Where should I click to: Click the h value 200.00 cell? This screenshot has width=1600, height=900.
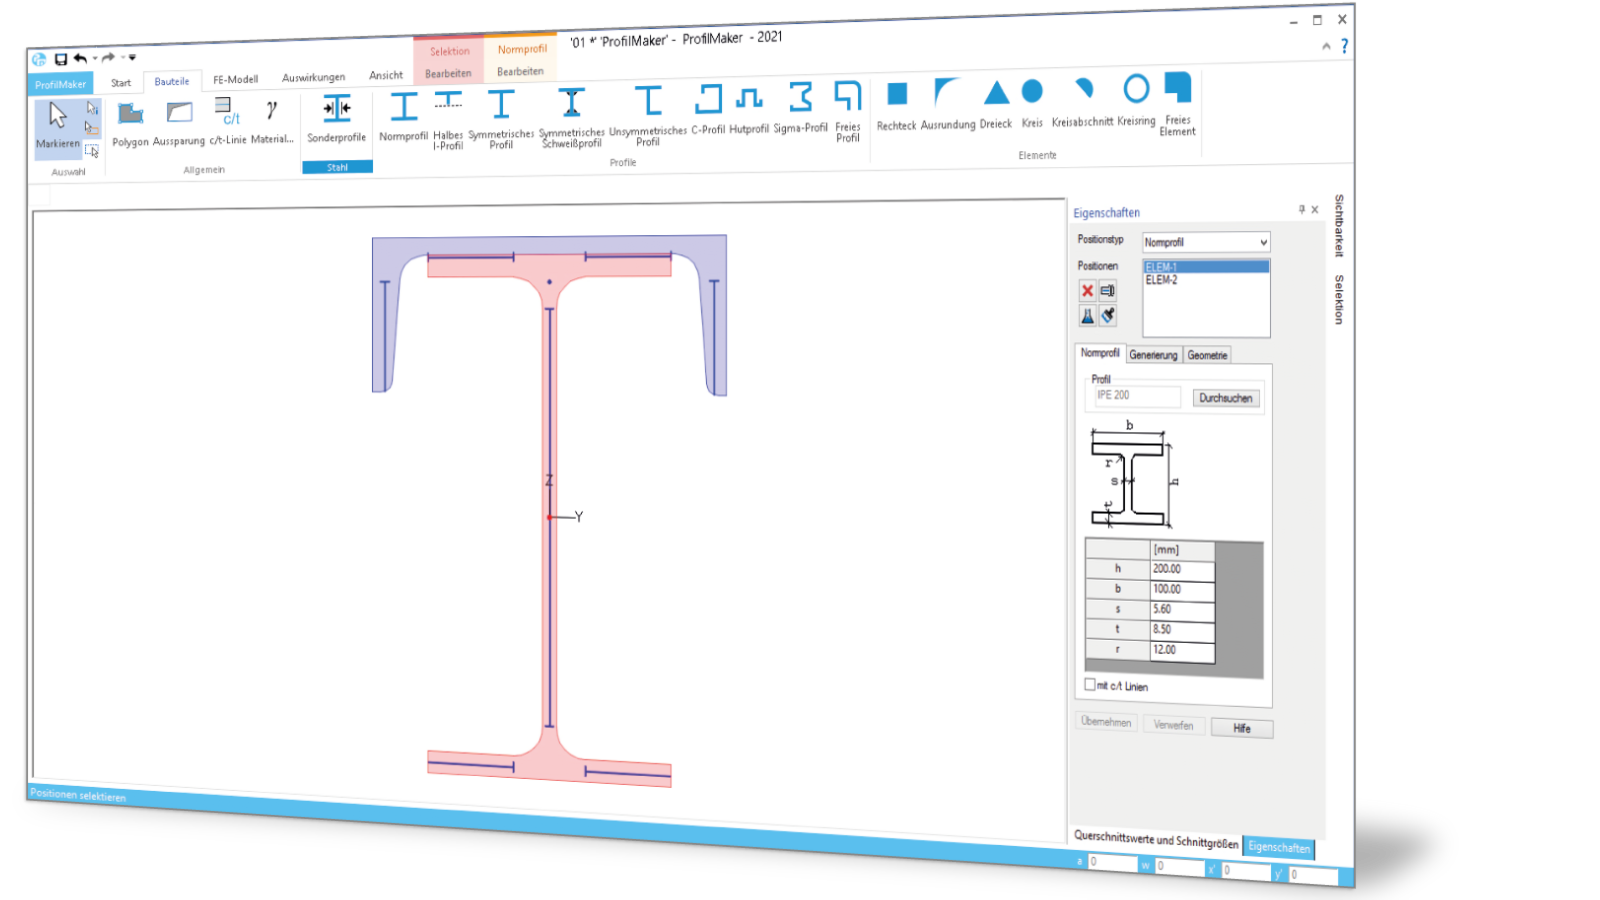tap(1182, 569)
